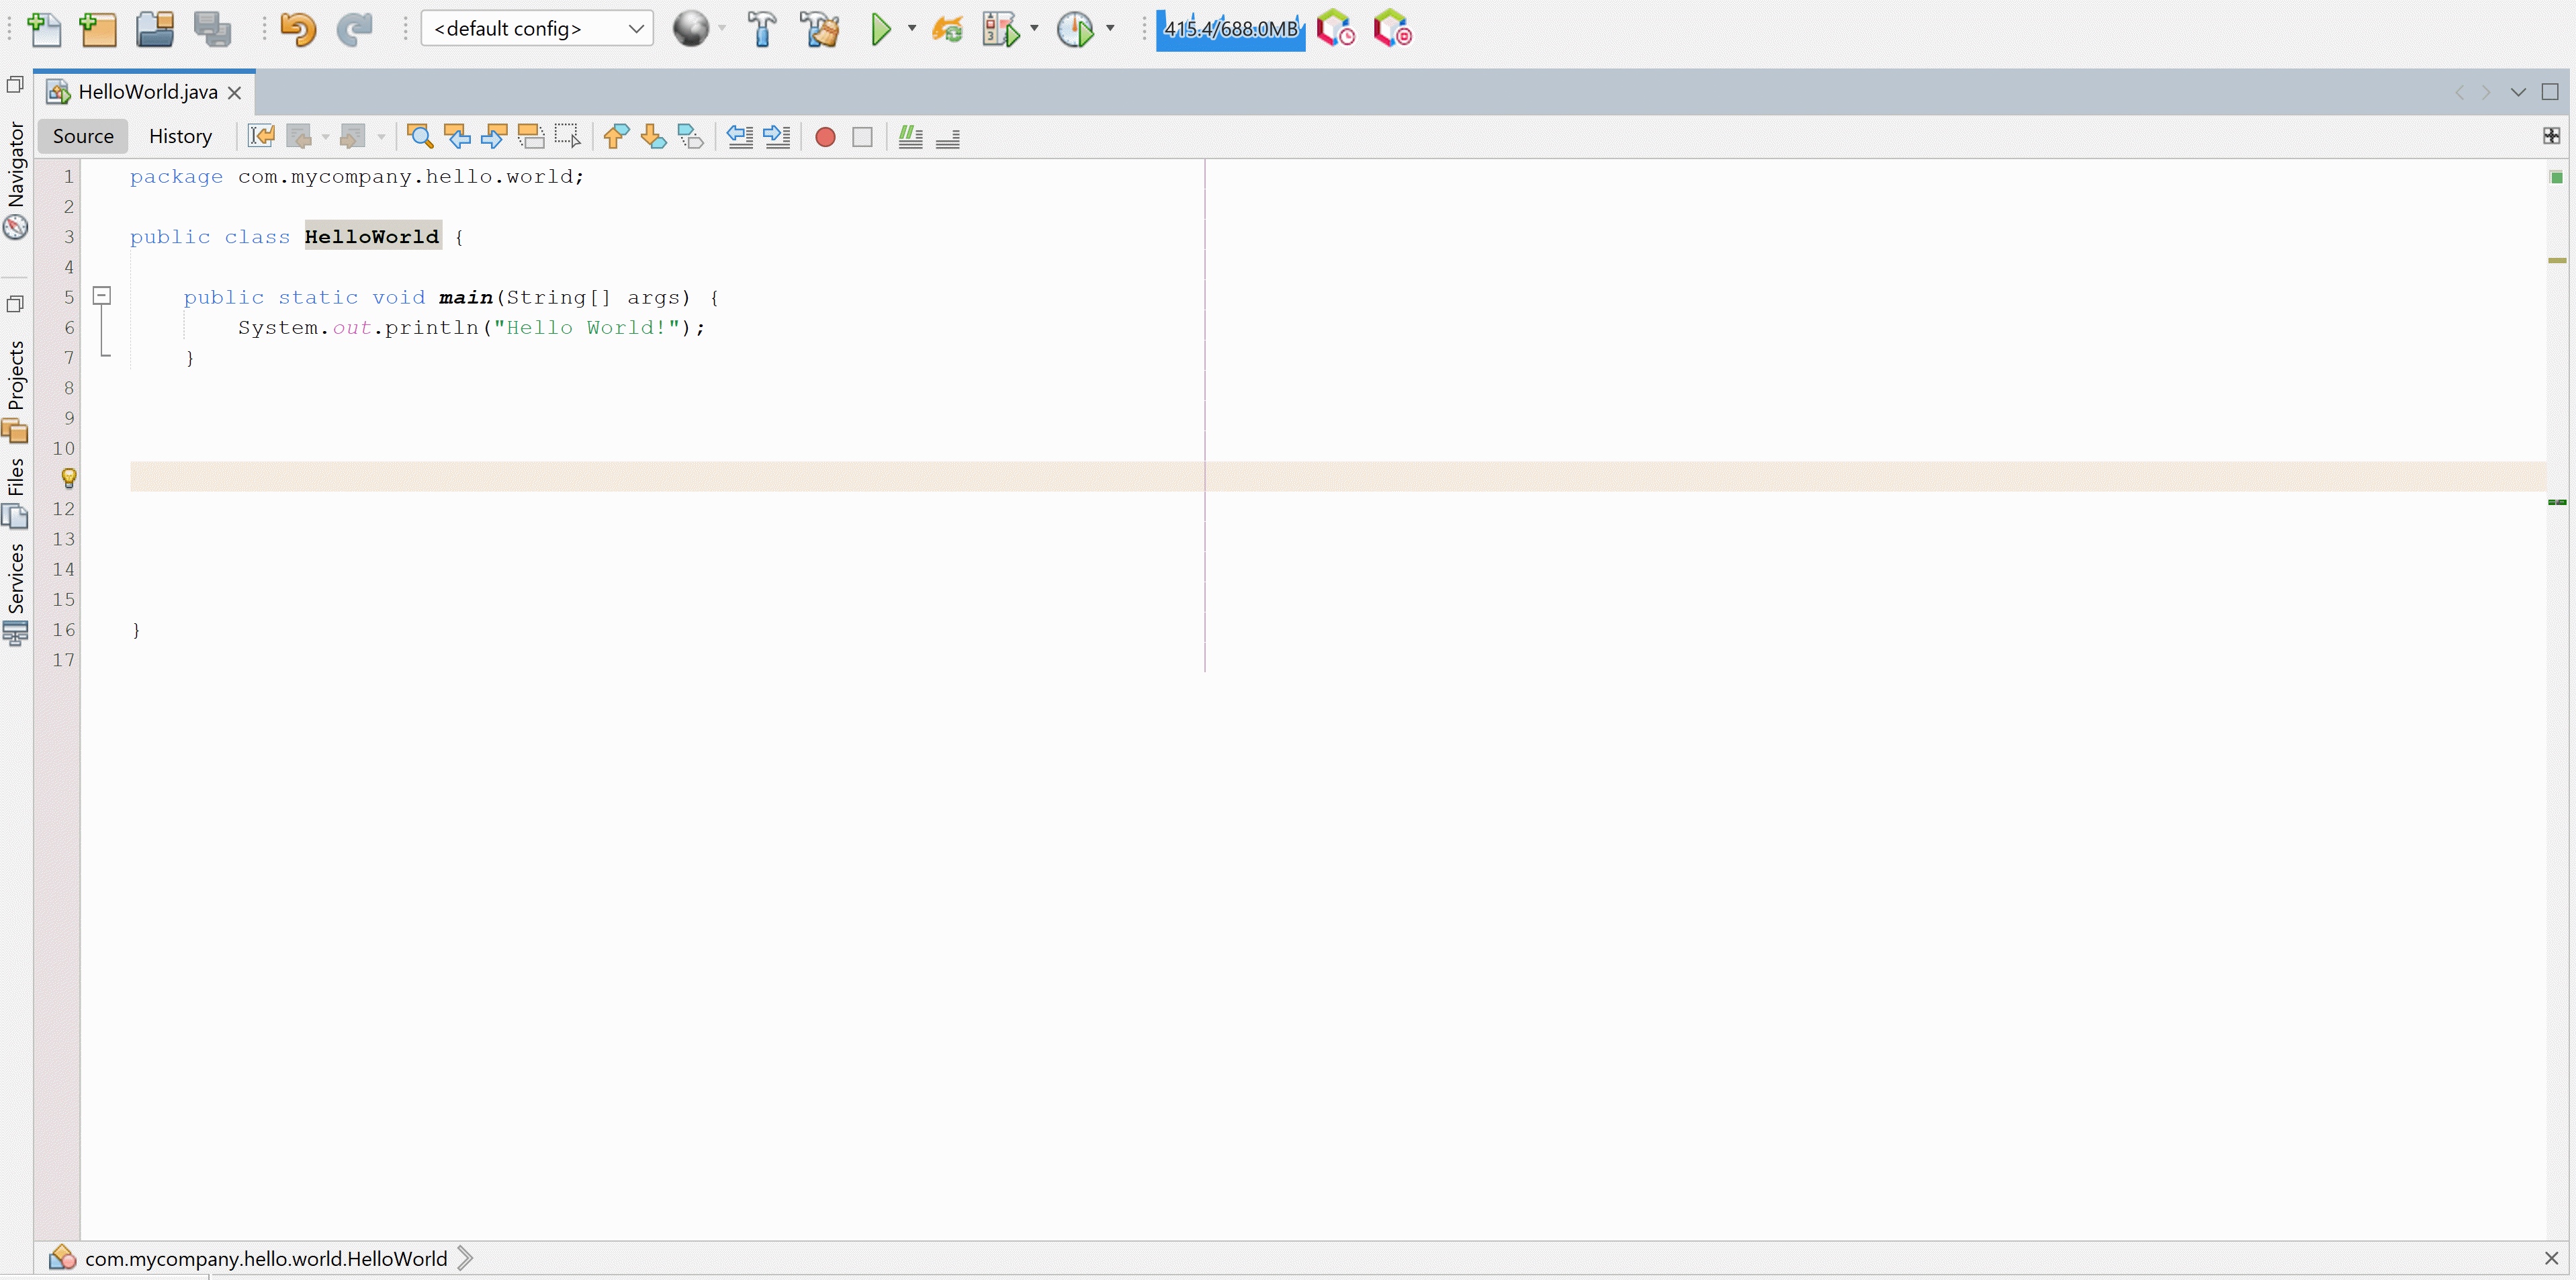
Task: Switch to the History view tab
Action: [180, 136]
